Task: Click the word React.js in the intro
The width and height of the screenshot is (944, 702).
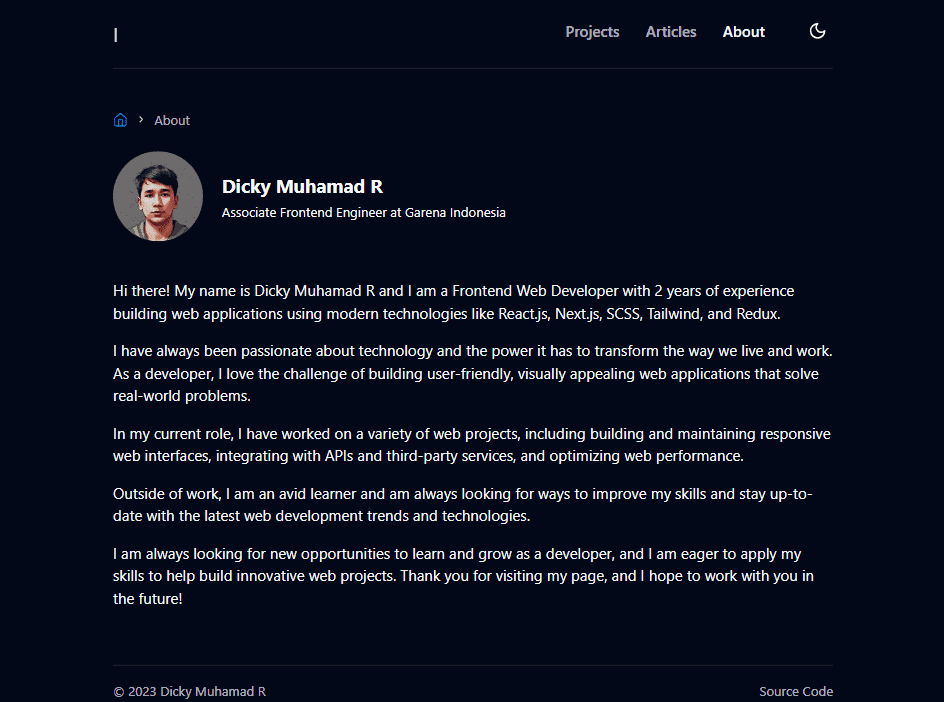Action: 524,313
